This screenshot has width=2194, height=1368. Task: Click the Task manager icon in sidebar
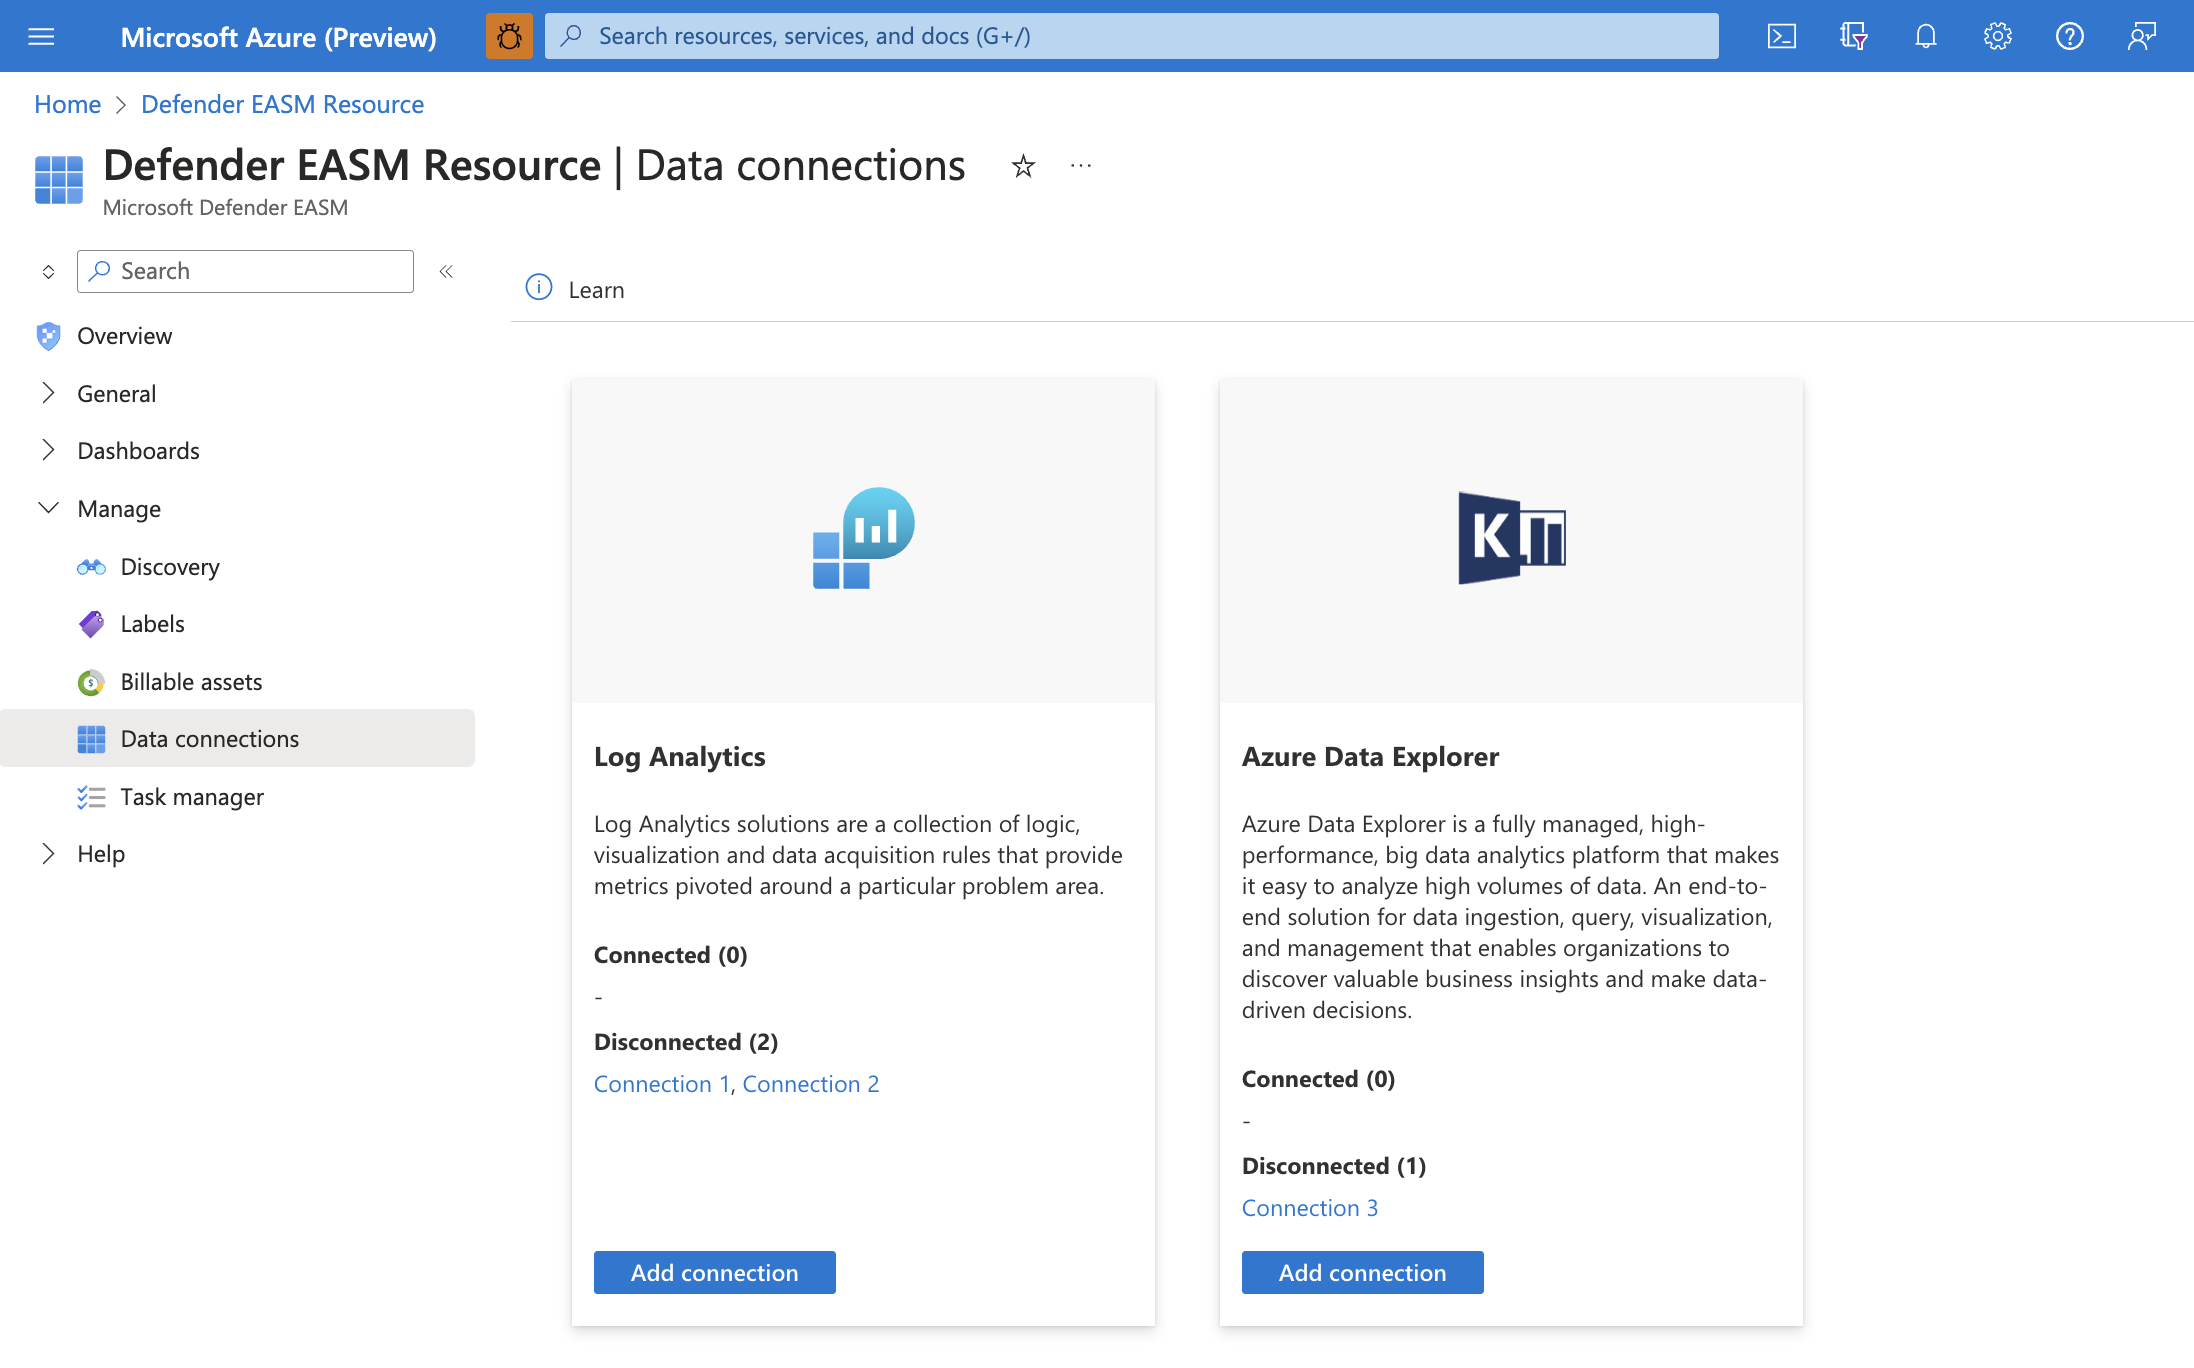click(x=91, y=794)
